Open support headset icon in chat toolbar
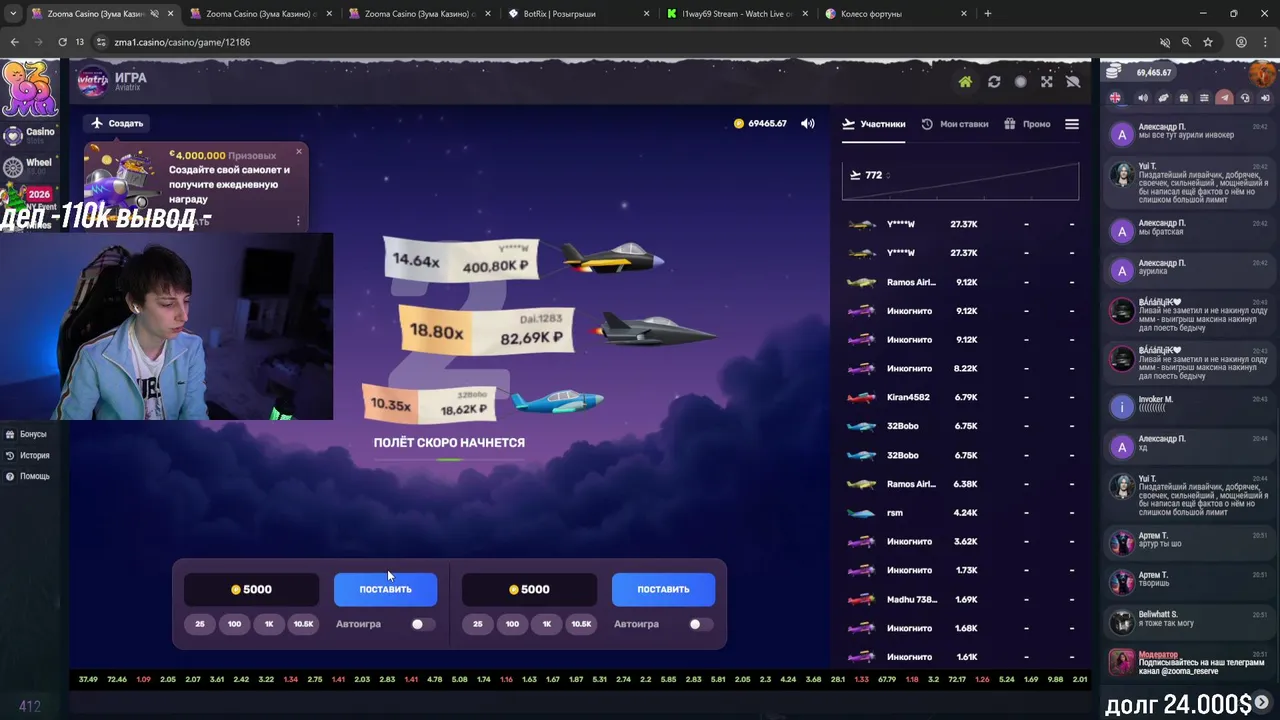Viewport: 1280px width, 720px height. click(1245, 98)
